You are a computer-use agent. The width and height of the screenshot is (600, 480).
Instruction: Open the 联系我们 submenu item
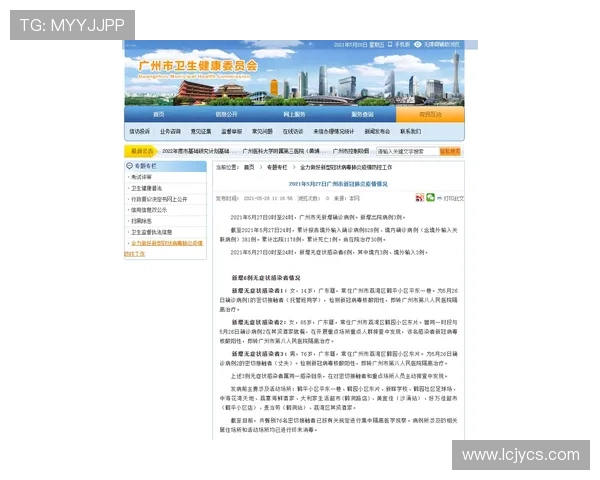(x=411, y=131)
